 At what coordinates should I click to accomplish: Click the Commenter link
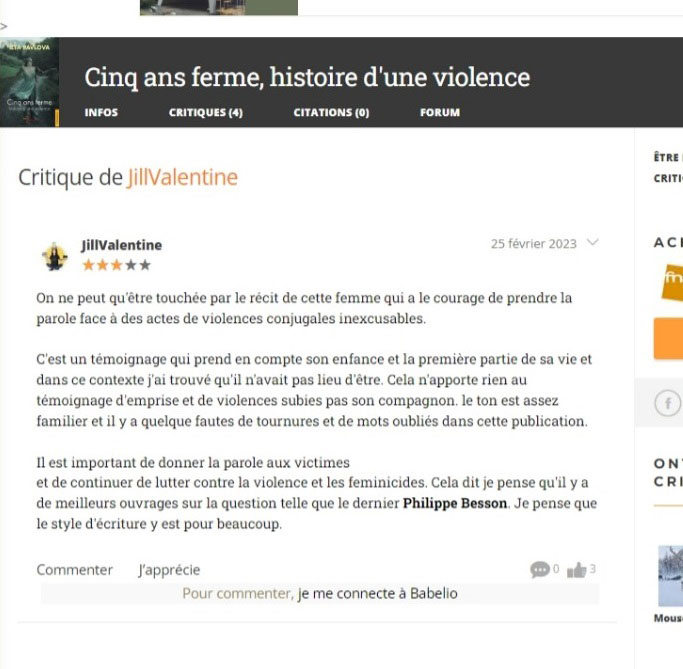74,570
